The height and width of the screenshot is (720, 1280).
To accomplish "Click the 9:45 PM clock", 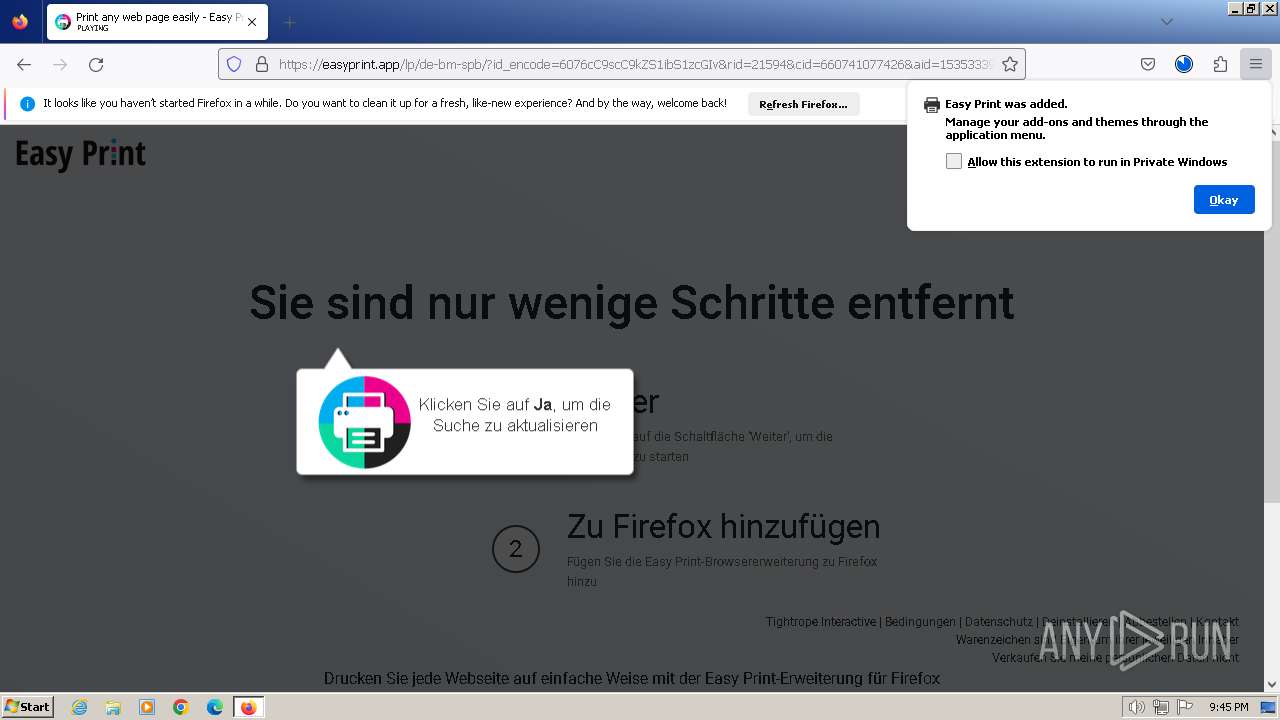I will pyautogui.click(x=1229, y=707).
